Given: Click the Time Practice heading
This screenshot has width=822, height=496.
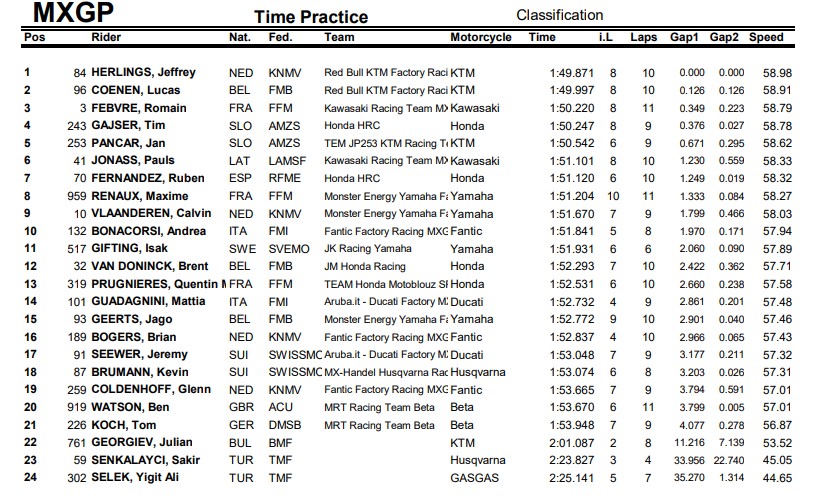Looking at the screenshot, I should click(x=310, y=17).
